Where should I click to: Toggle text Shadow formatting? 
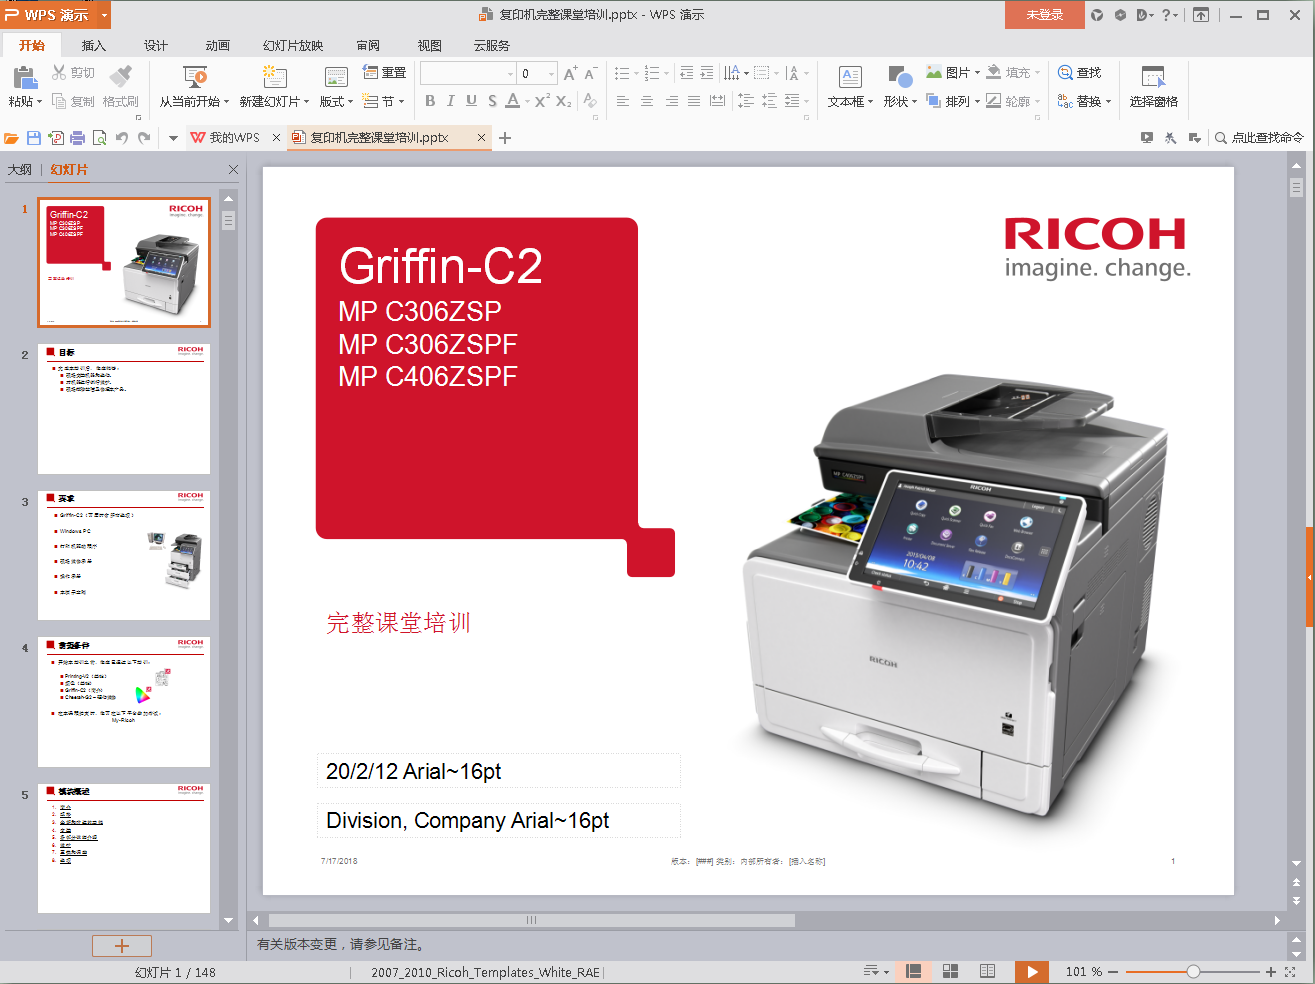492,101
